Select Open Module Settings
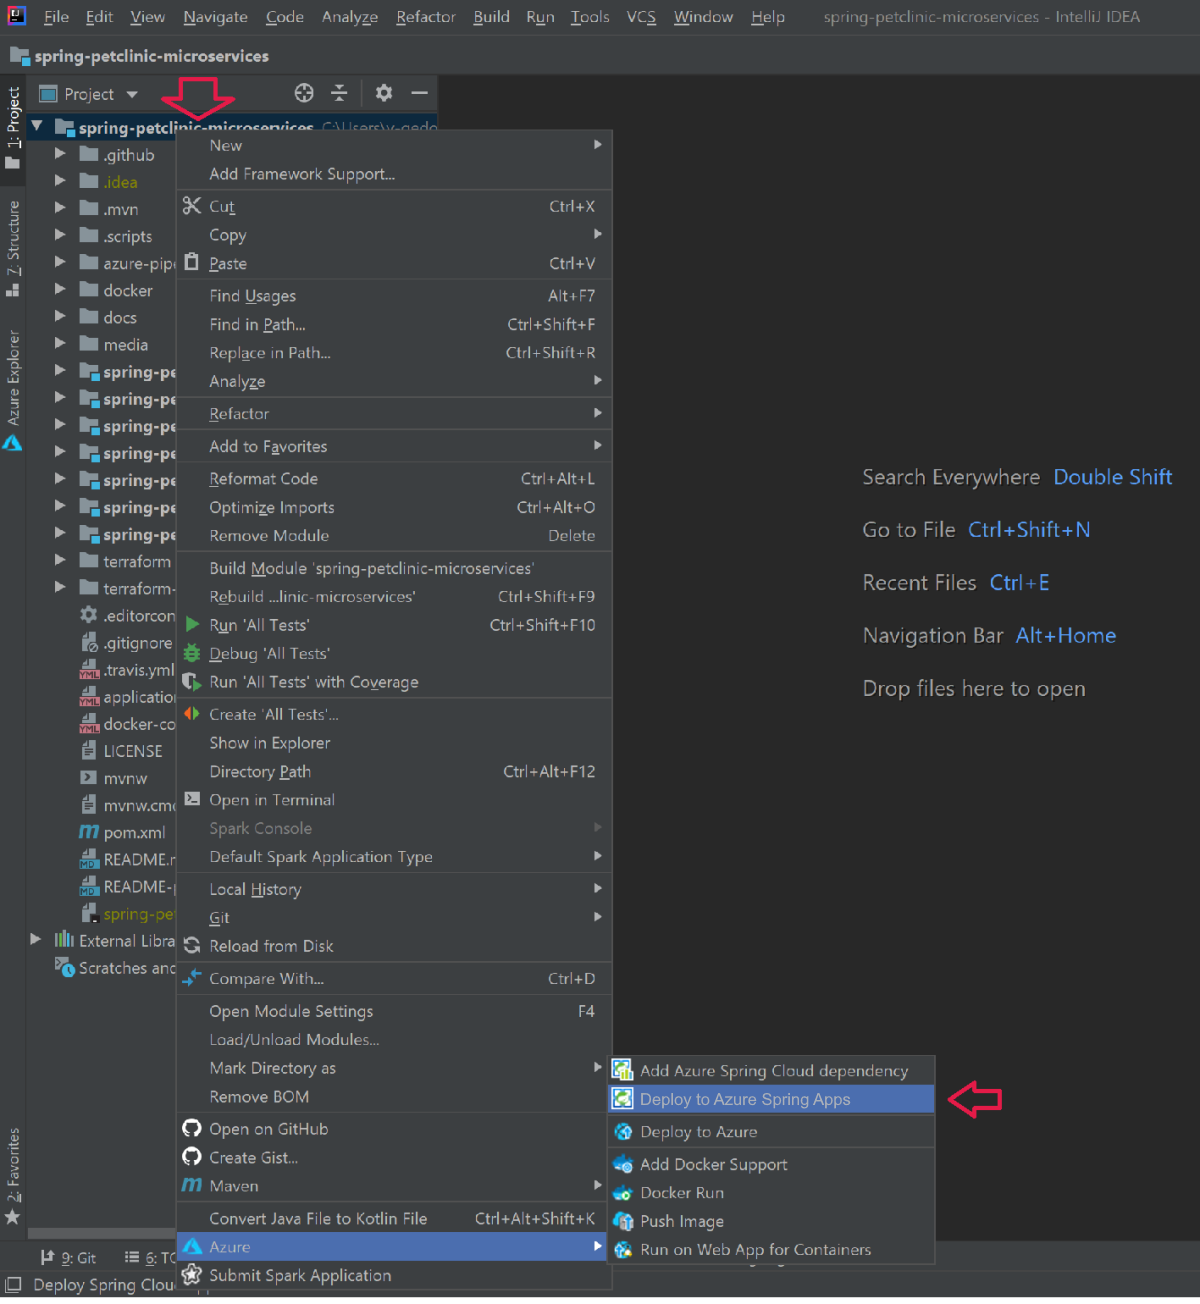The height and width of the screenshot is (1304, 1200). 394,1011
